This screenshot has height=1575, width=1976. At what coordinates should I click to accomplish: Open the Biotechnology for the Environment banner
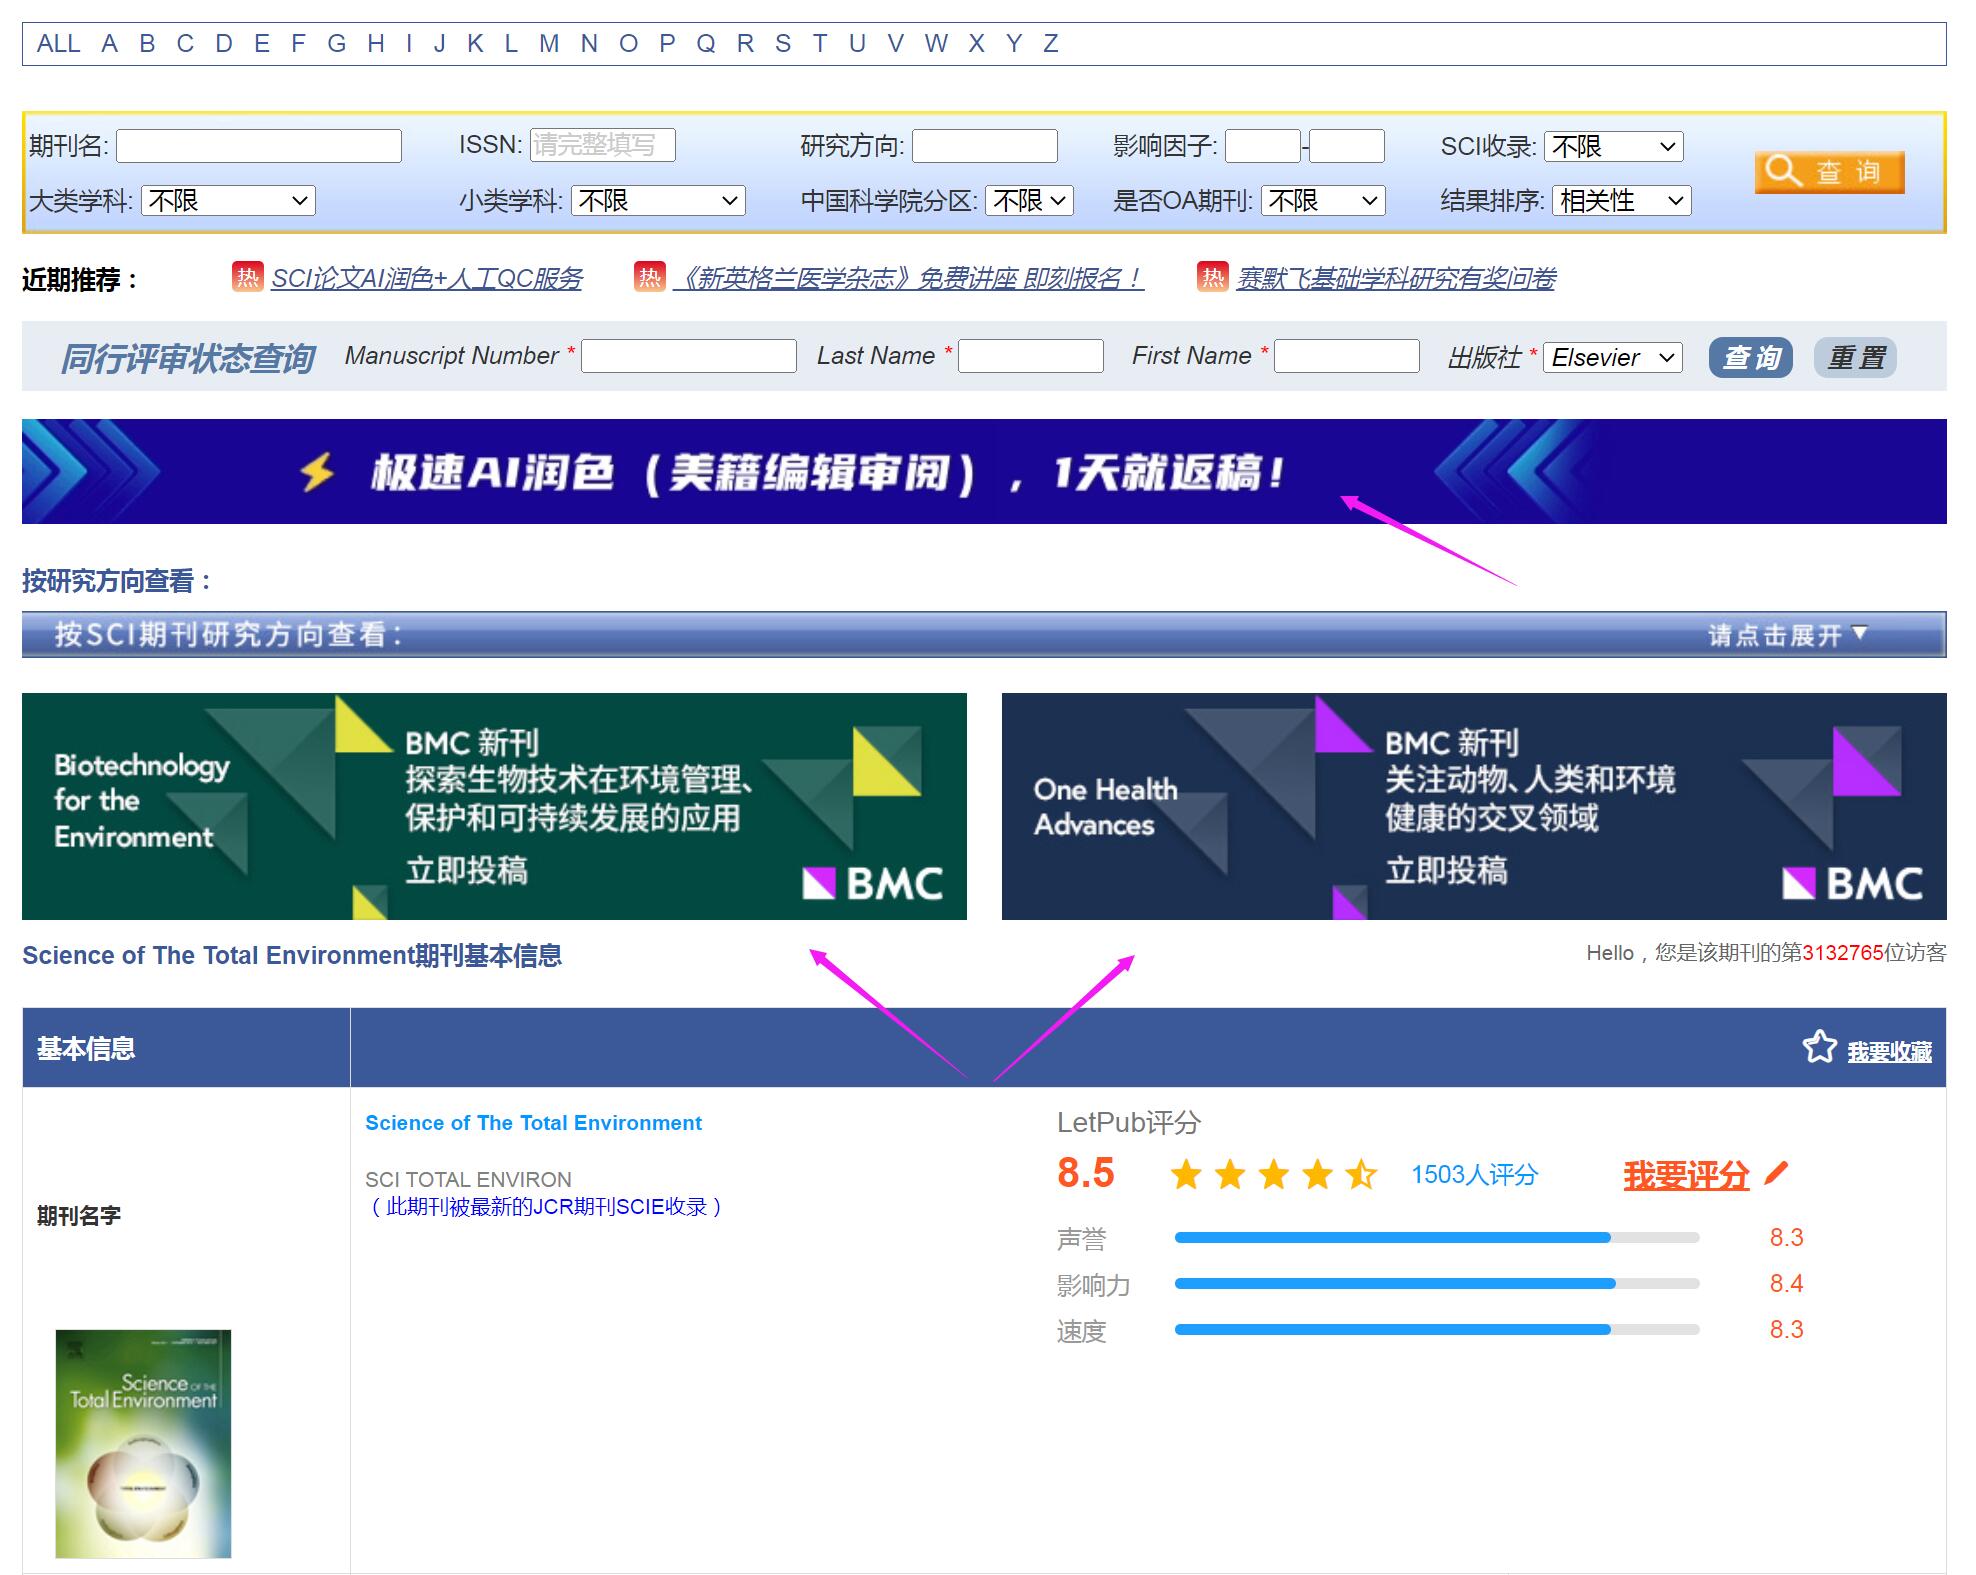click(494, 806)
